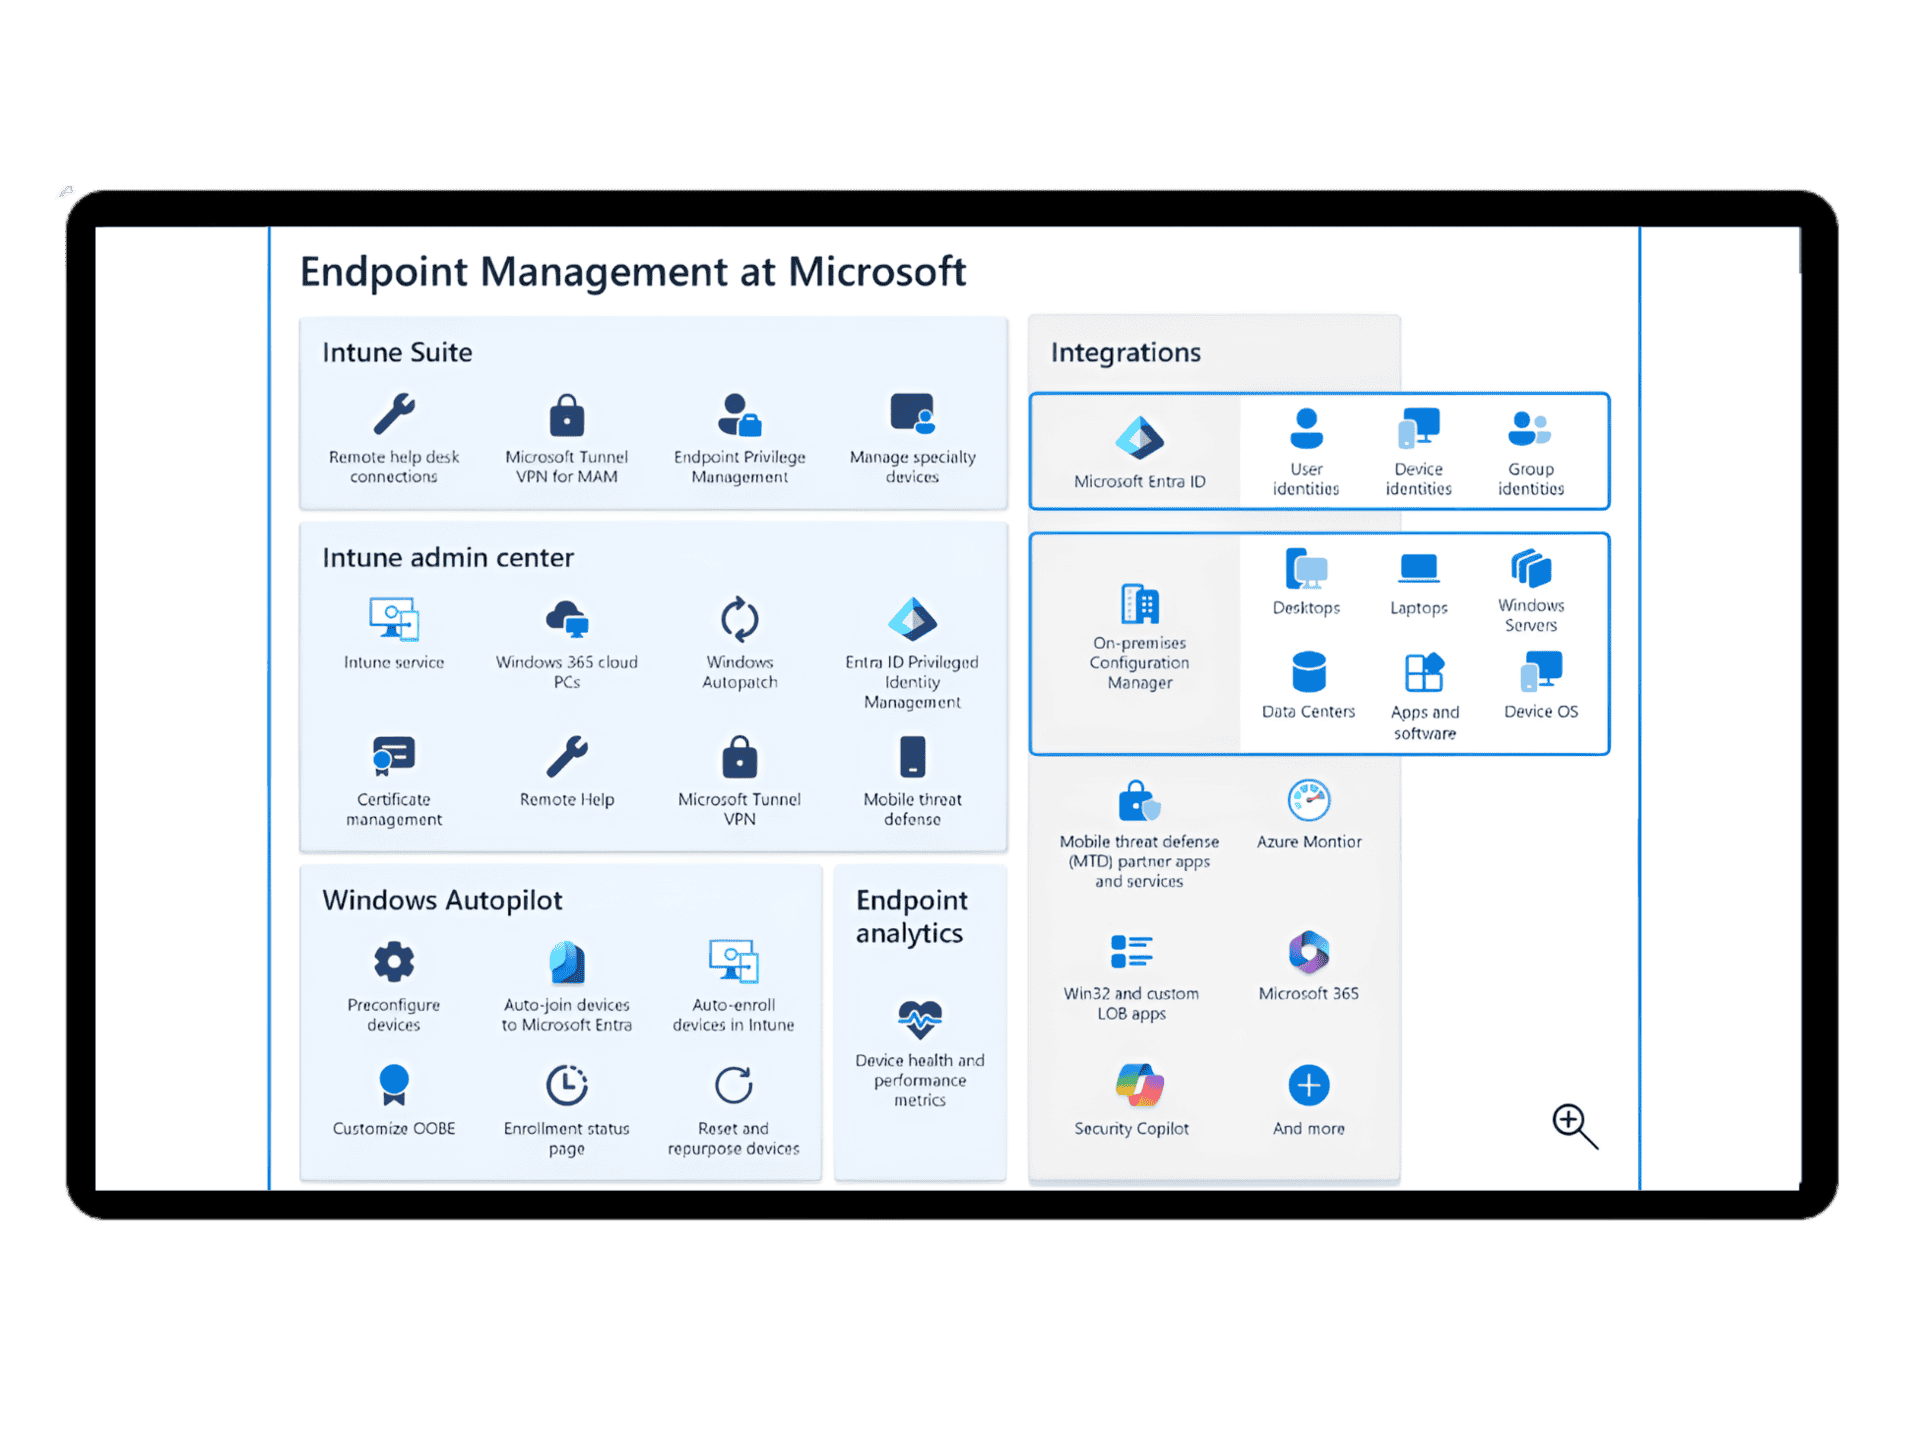Click the Desktops icon
Viewport: 1920px width, 1440px height.
pyautogui.click(x=1306, y=569)
